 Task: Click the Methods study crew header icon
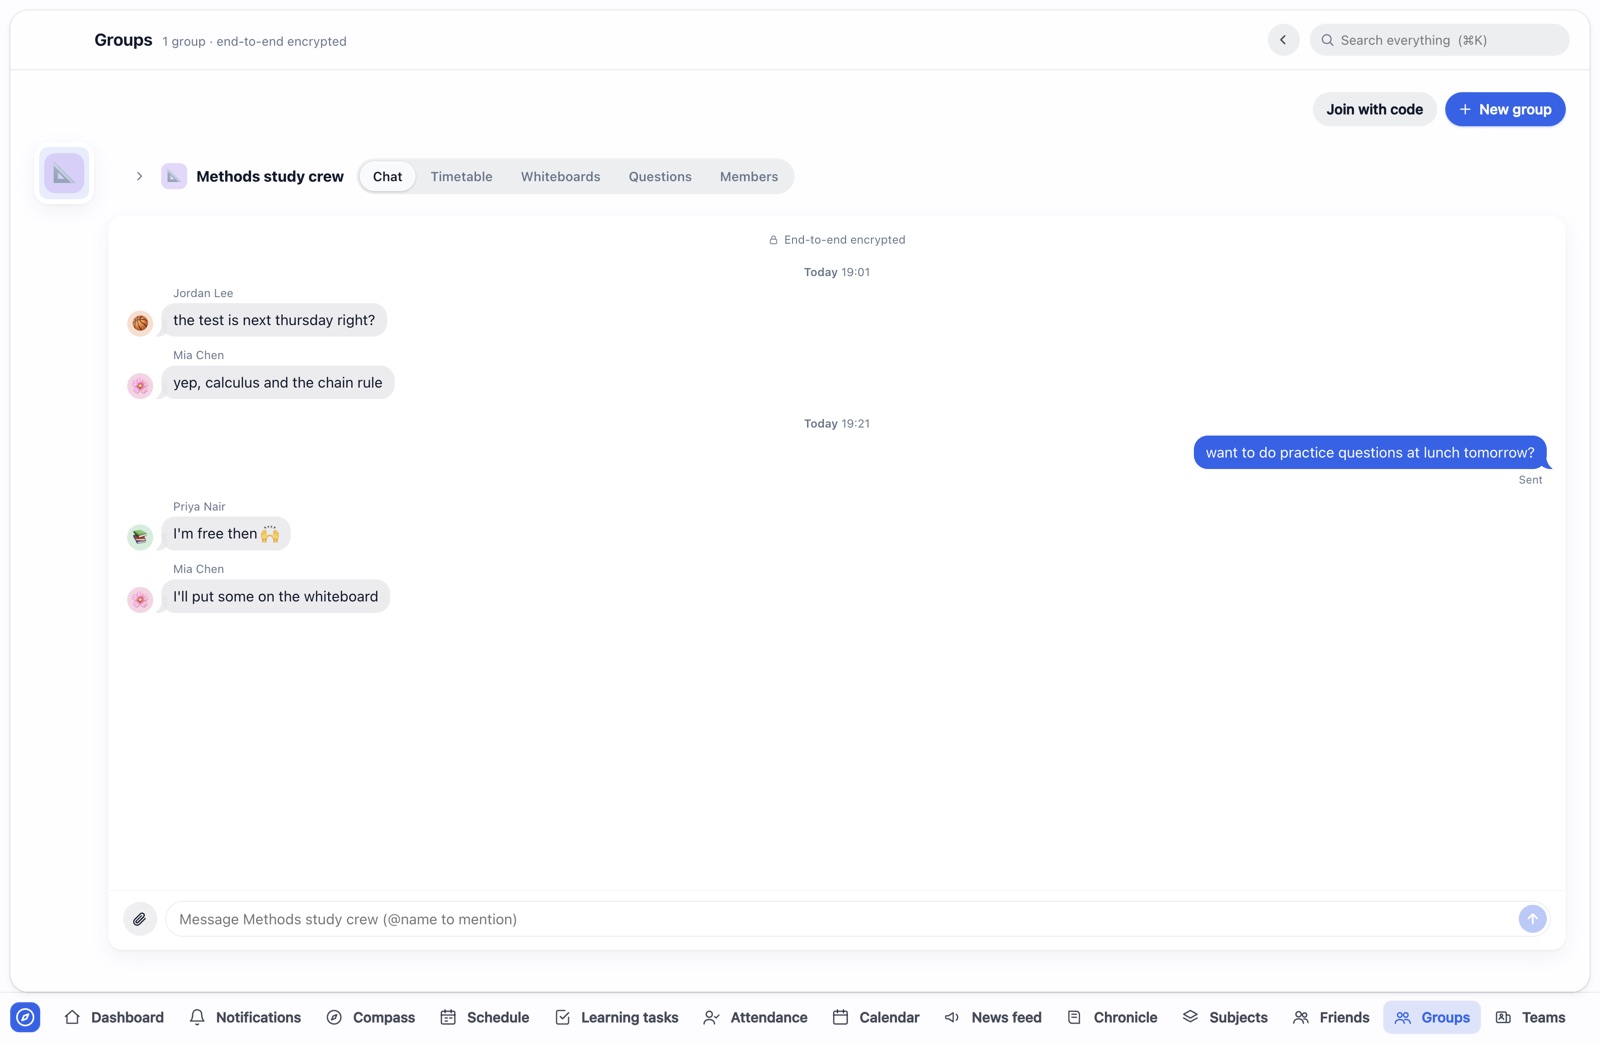[x=174, y=176]
